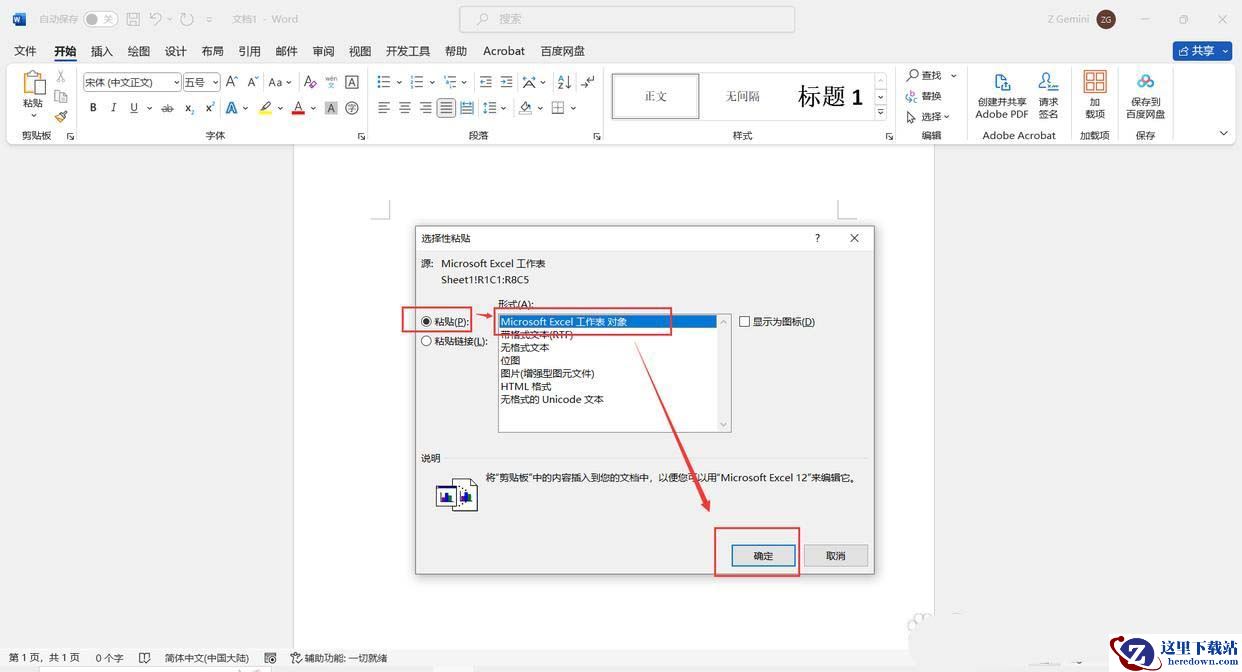
Task: Click the Copy icon under clipboard
Action: 61,97
